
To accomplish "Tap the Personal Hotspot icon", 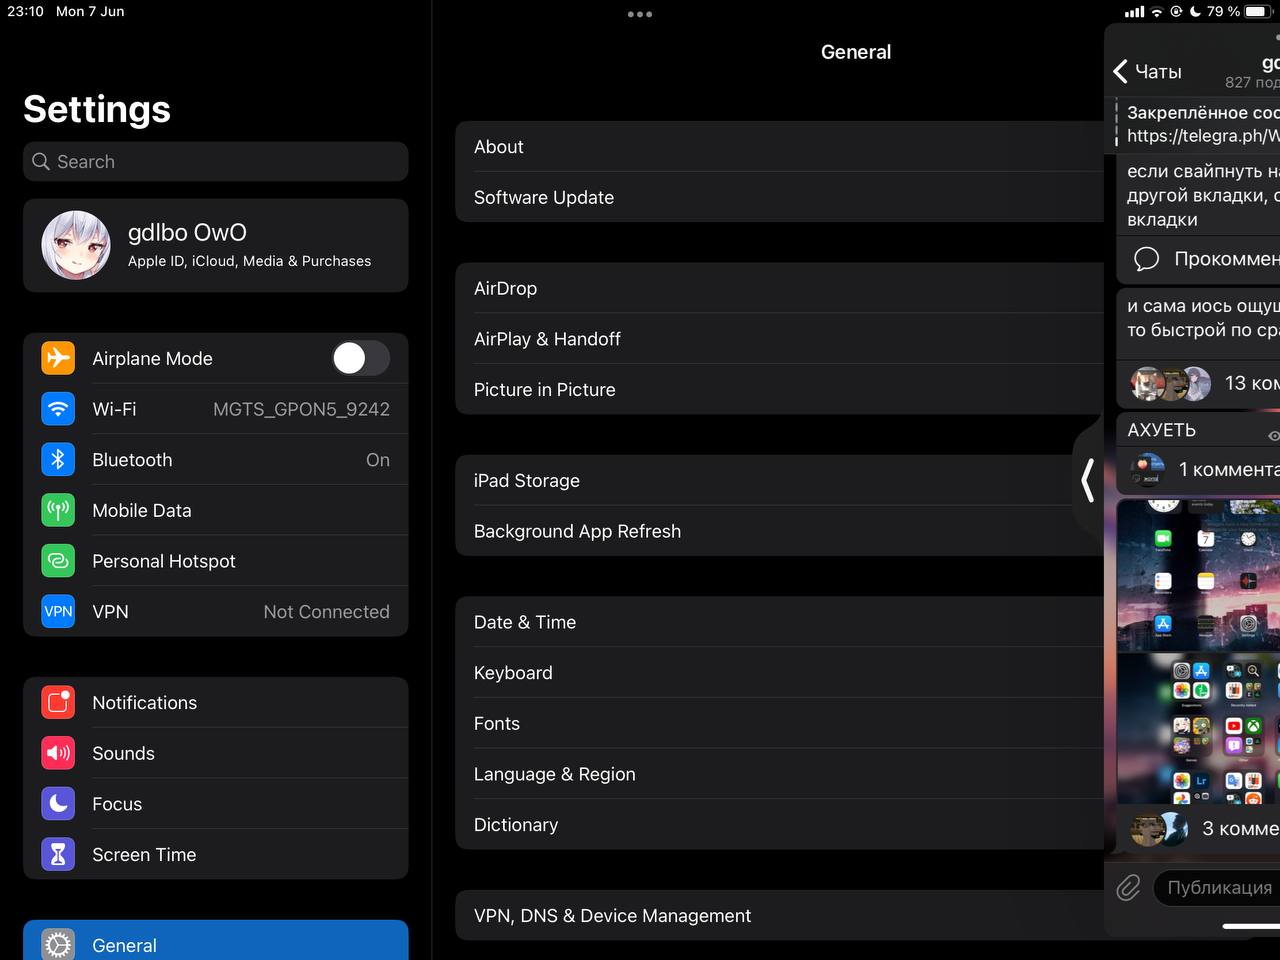I will (58, 561).
